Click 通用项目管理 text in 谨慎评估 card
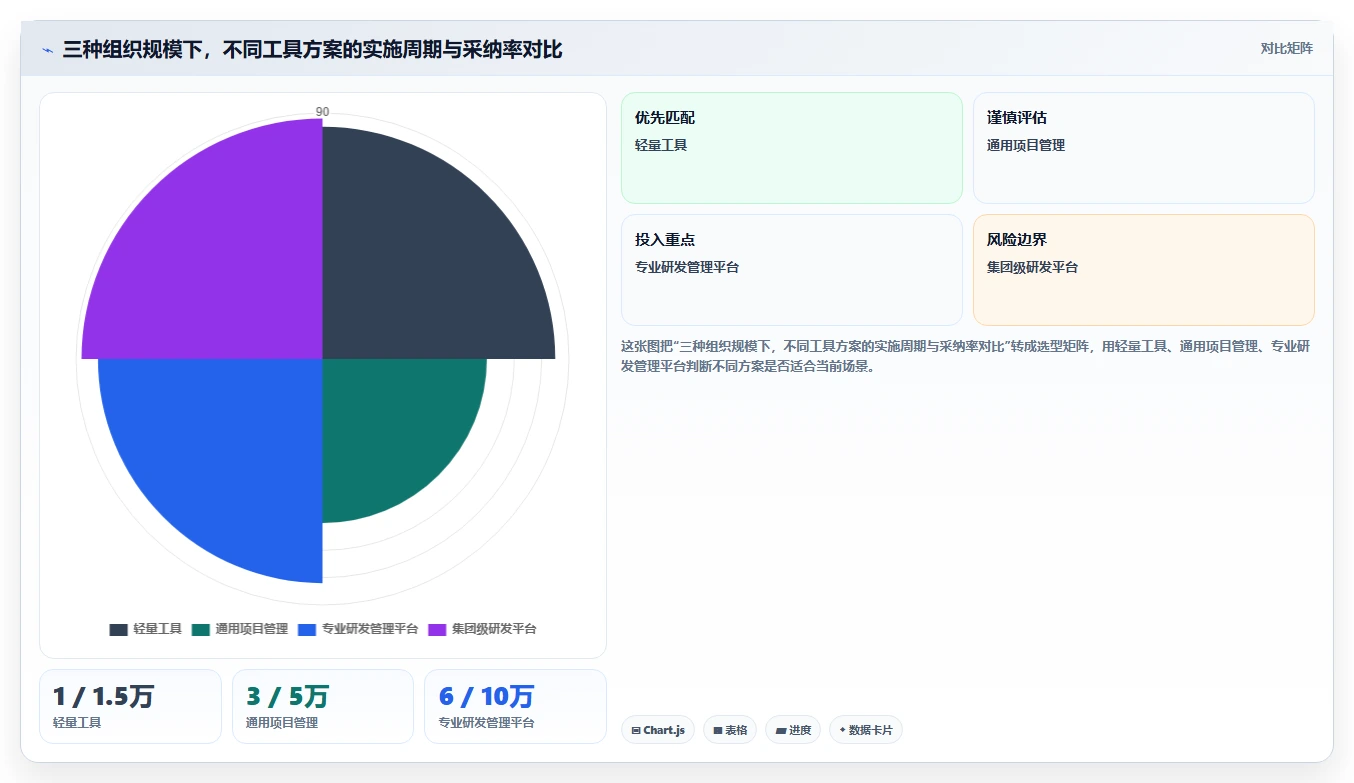 tap(1026, 145)
